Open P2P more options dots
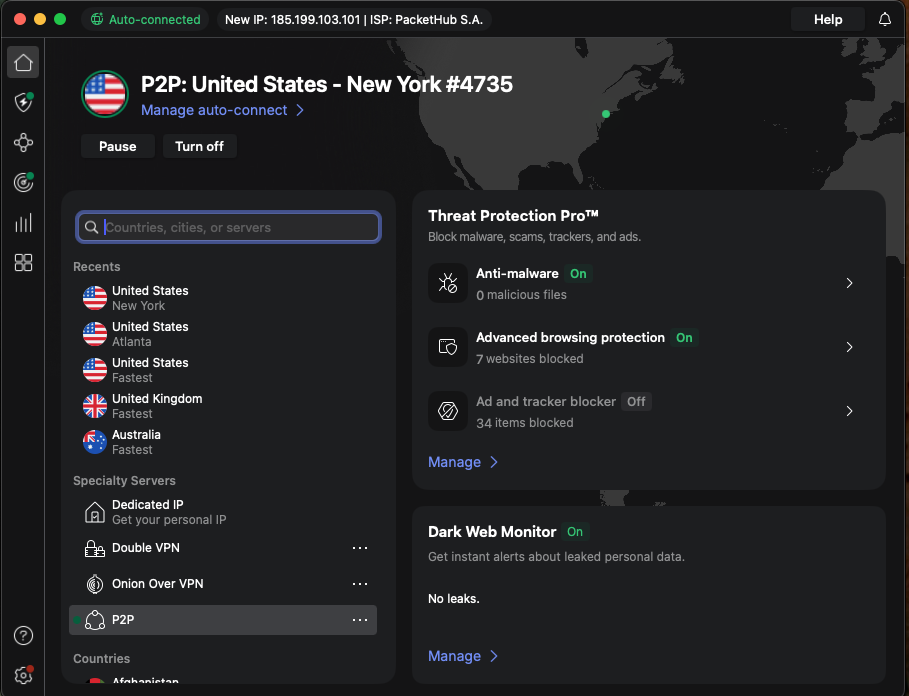Image resolution: width=909 pixels, height=696 pixels. pos(360,620)
